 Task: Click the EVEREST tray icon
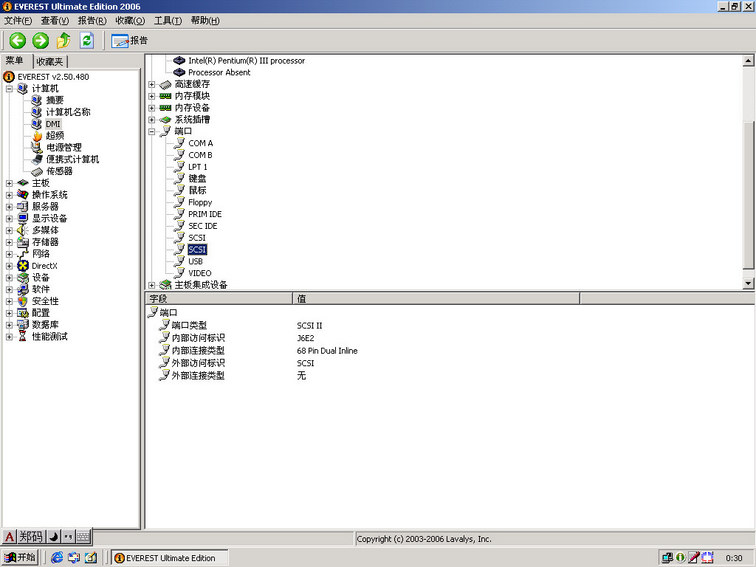(x=680, y=557)
